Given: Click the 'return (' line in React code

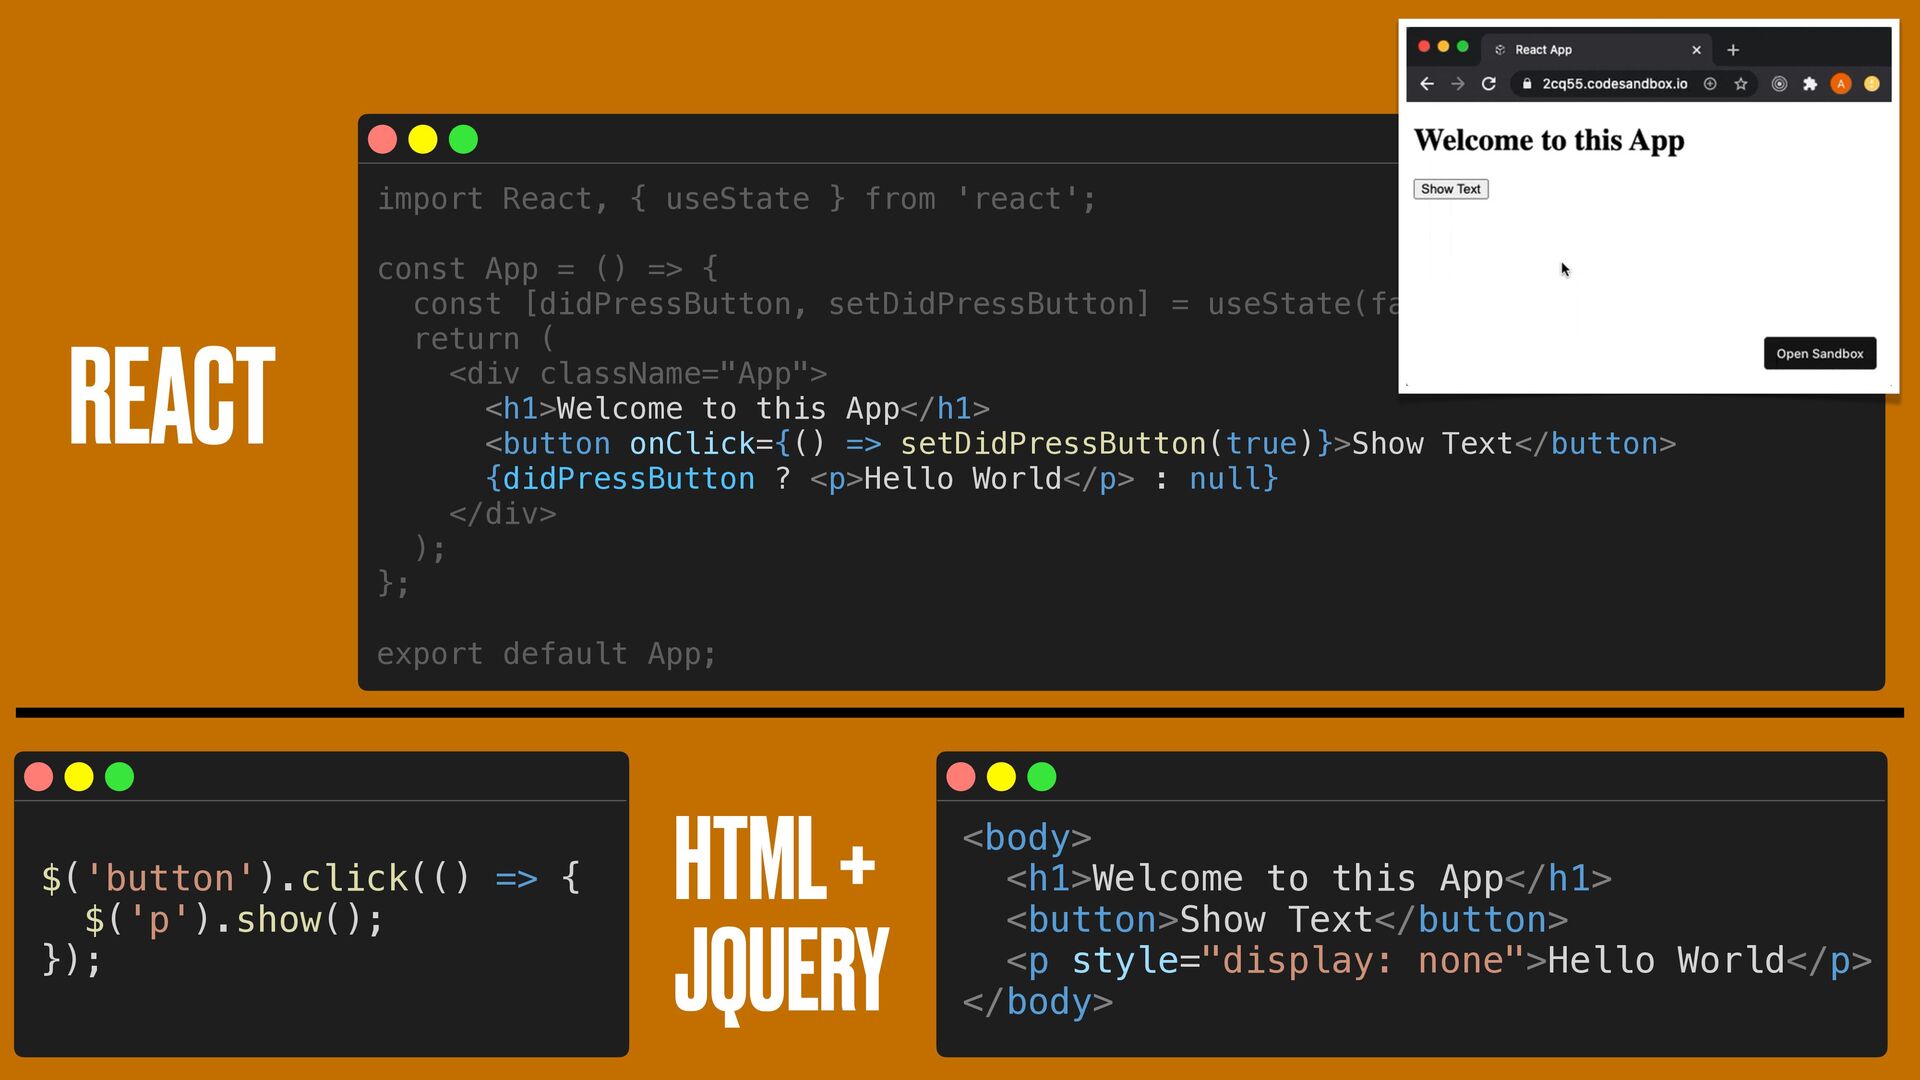Looking at the screenshot, I should [x=484, y=339].
